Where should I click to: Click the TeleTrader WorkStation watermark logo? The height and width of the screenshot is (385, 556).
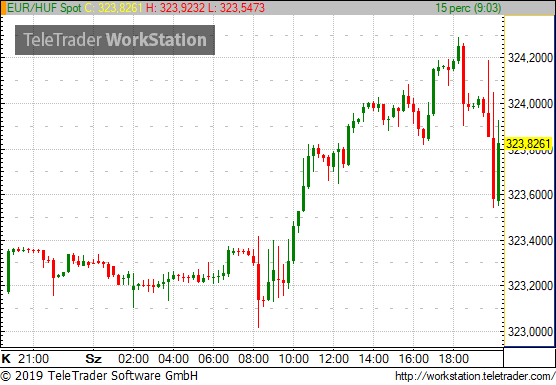point(115,40)
